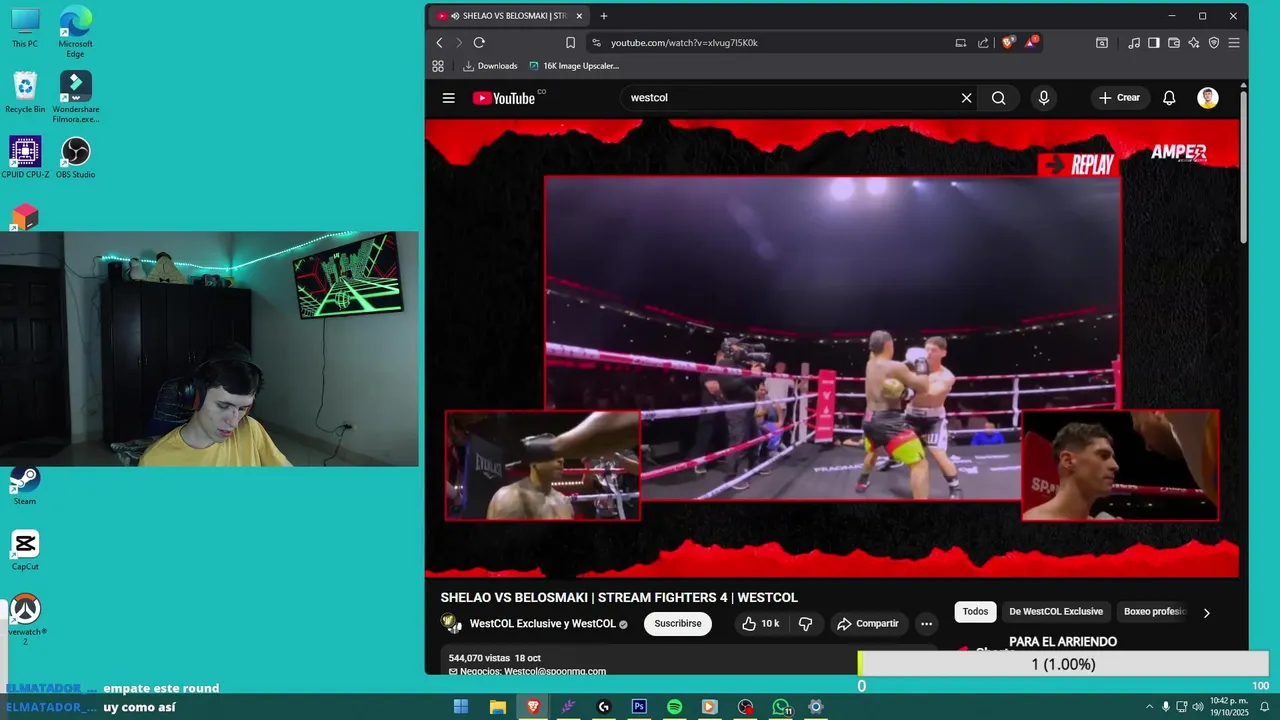The height and width of the screenshot is (720, 1280).
Task: Launch Microsoft Edge from desktop
Action: click(x=75, y=32)
